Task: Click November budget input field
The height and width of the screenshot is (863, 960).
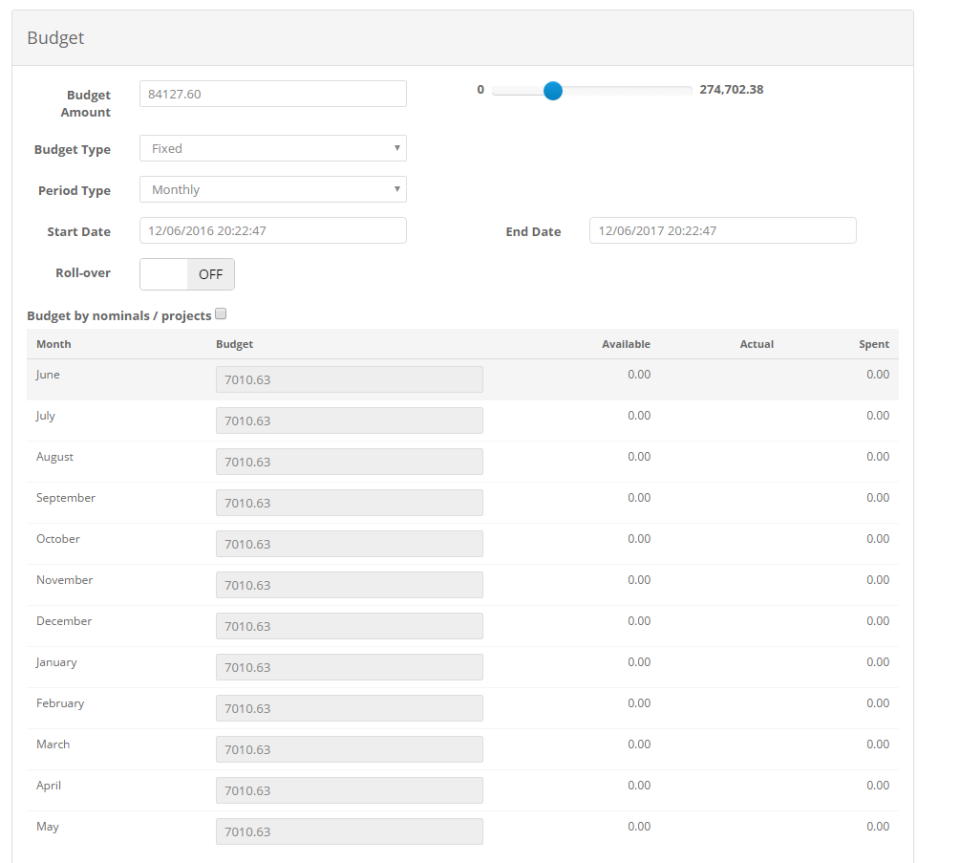Action: [349, 585]
